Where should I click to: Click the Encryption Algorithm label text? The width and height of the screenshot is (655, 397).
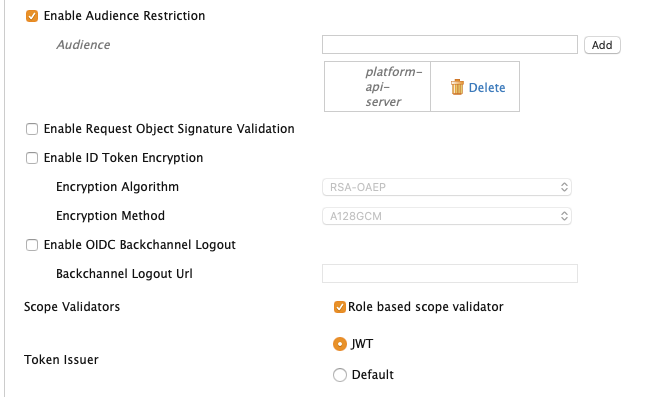point(117,187)
